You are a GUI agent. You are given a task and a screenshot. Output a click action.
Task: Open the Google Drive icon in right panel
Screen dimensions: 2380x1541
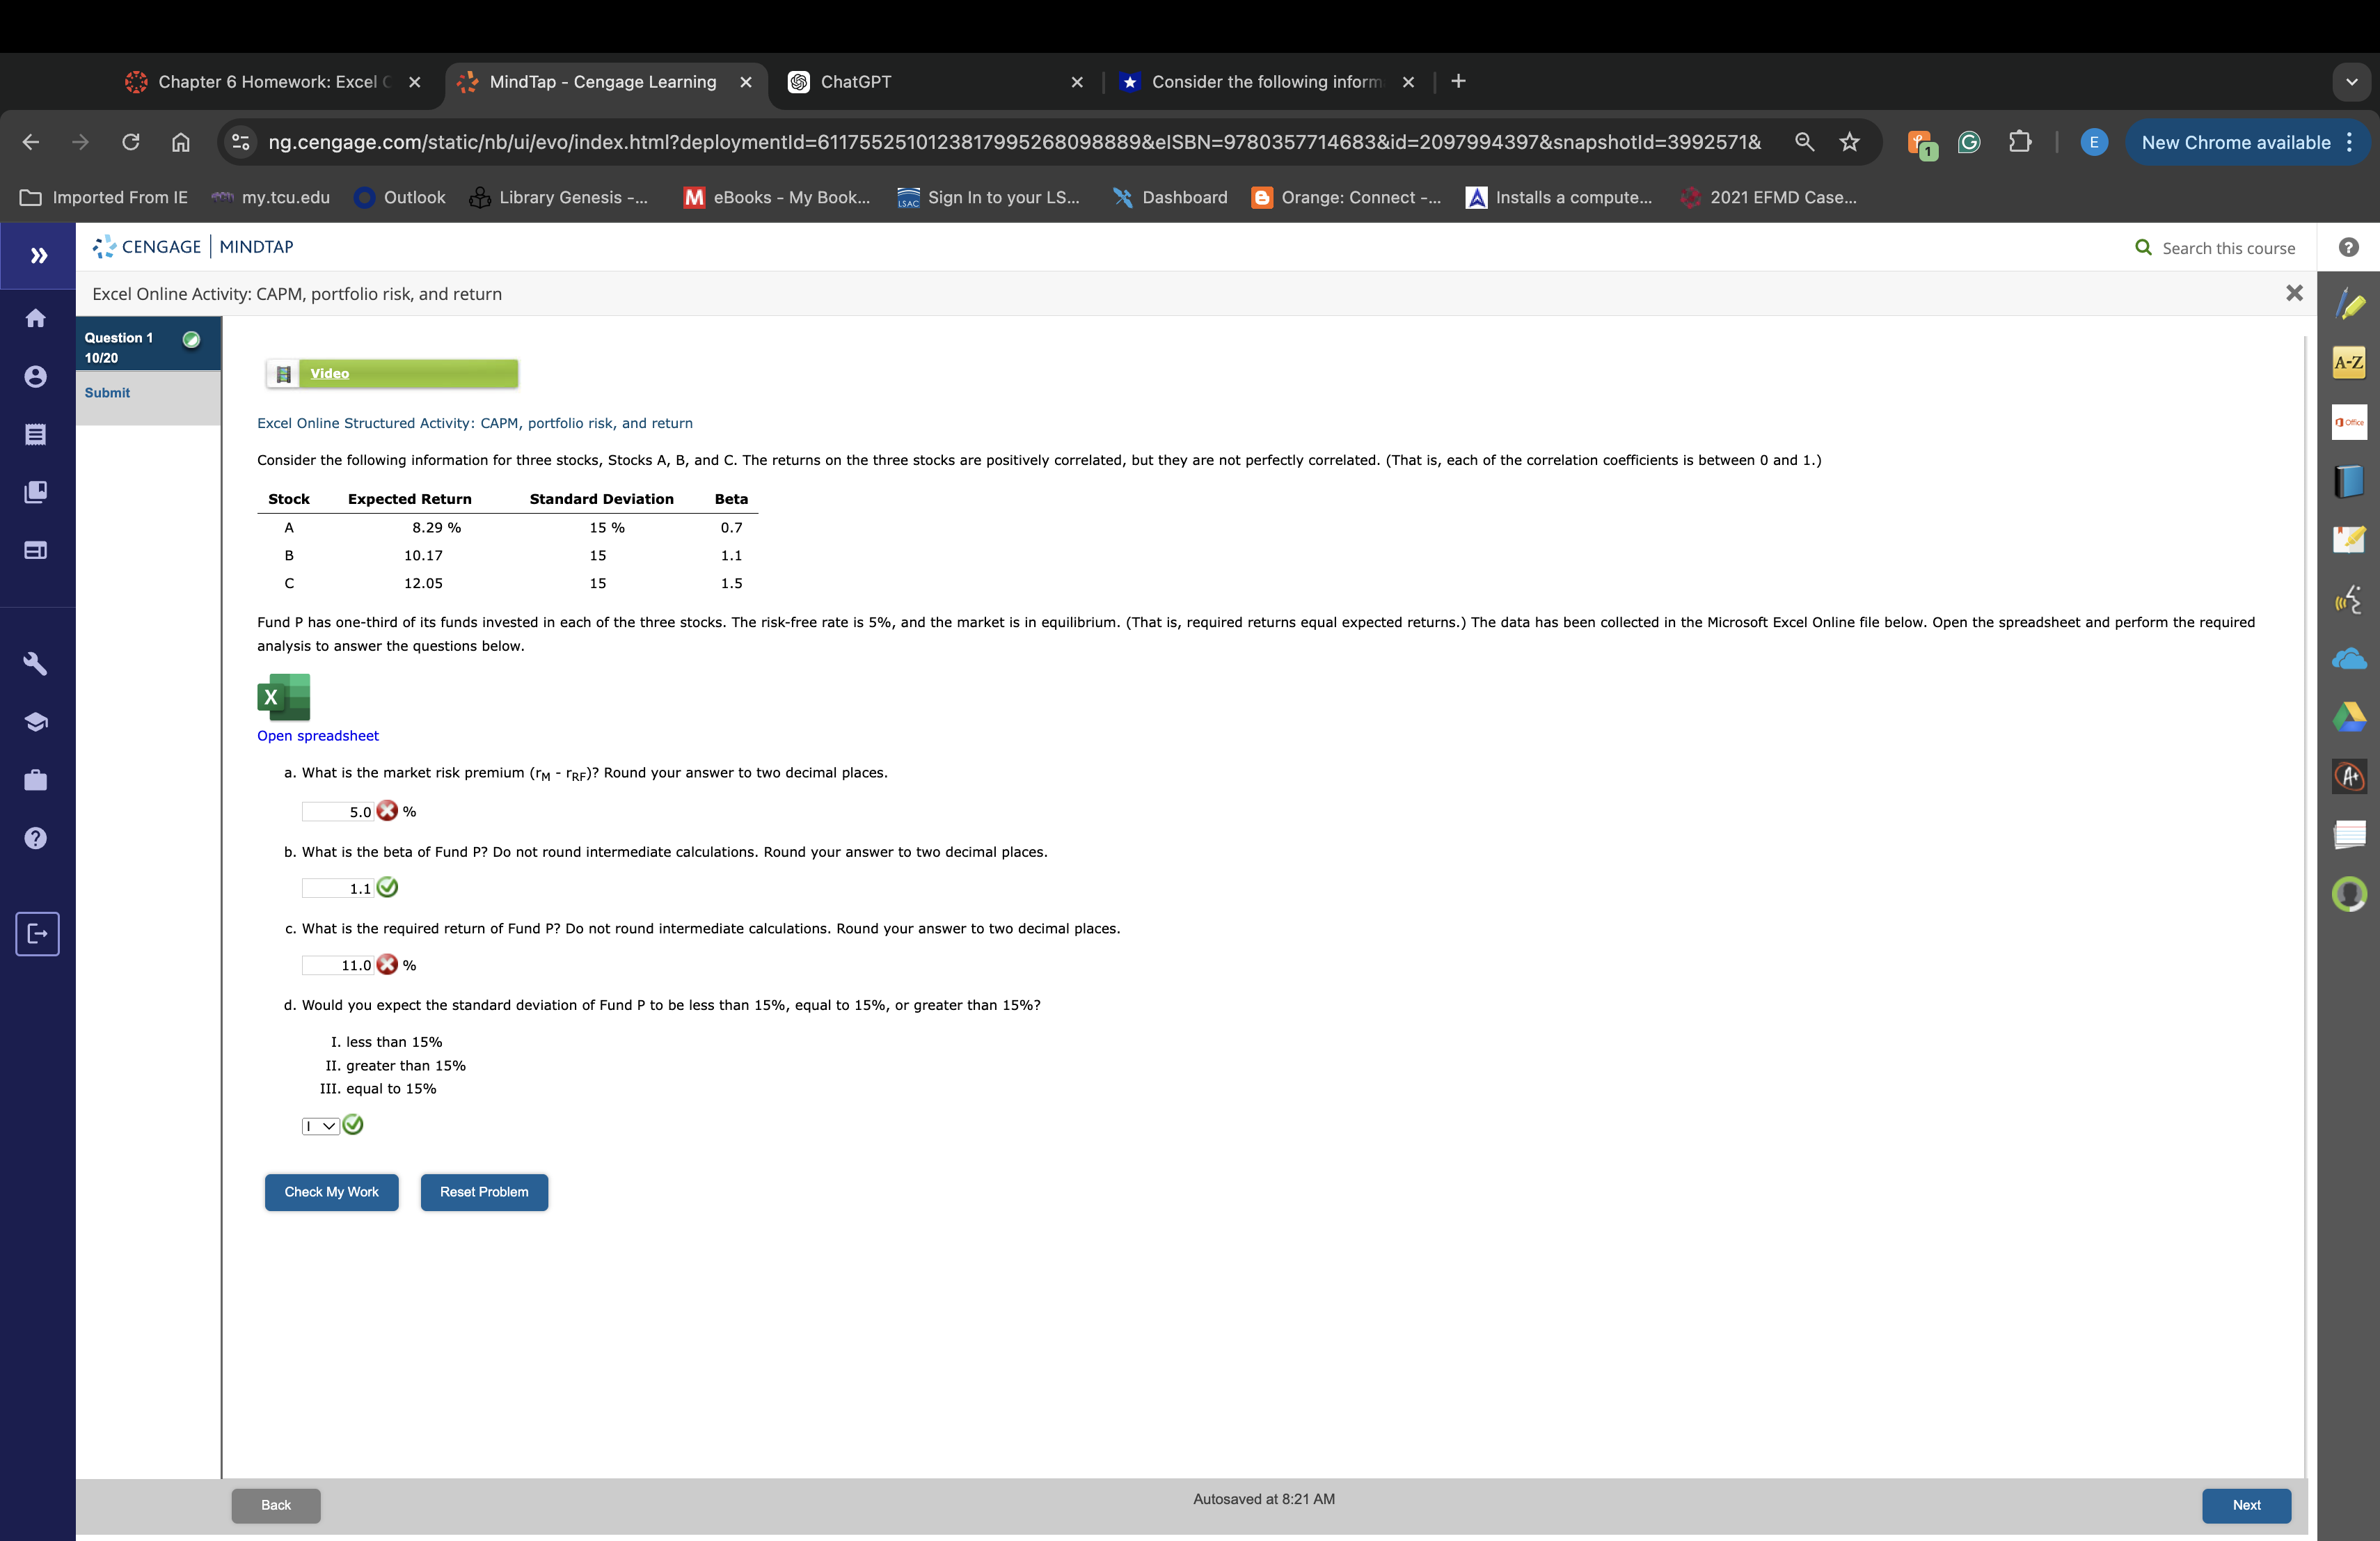[2349, 716]
